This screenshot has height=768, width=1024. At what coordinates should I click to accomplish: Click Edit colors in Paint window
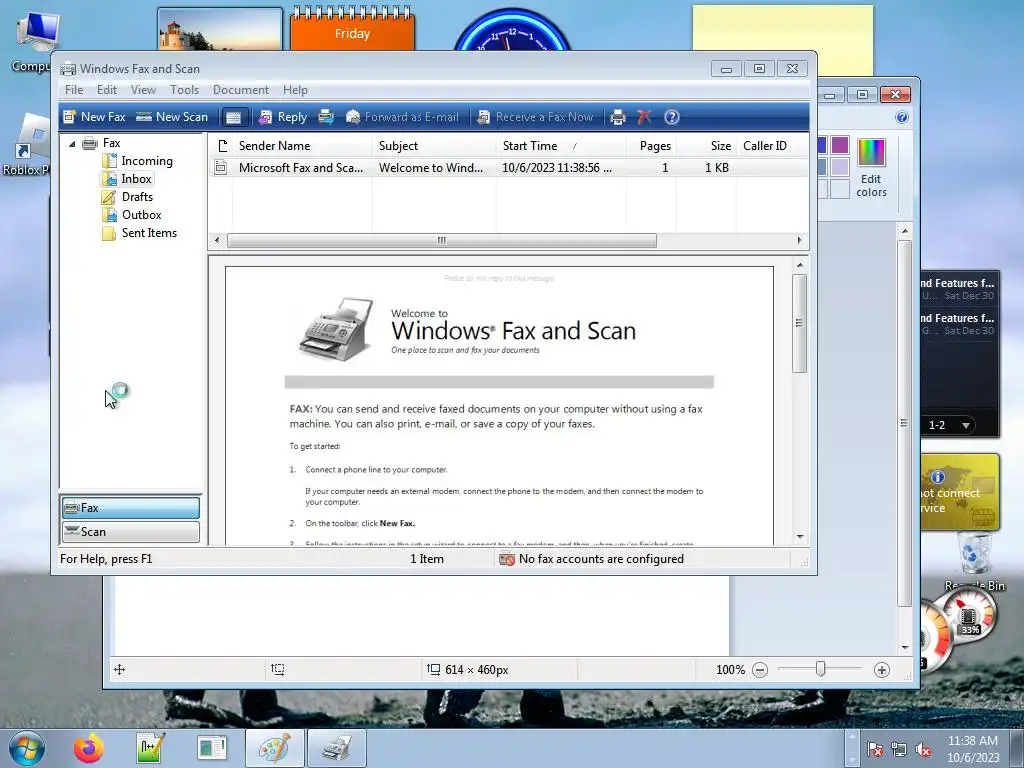871,168
